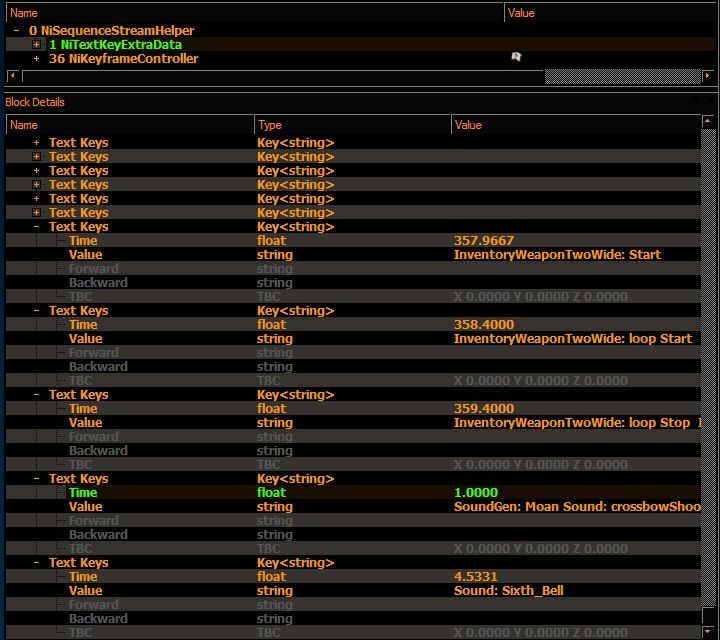Select value 'InventoryWeaponTwoWide: Start'
This screenshot has width=720, height=640.
tap(557, 255)
